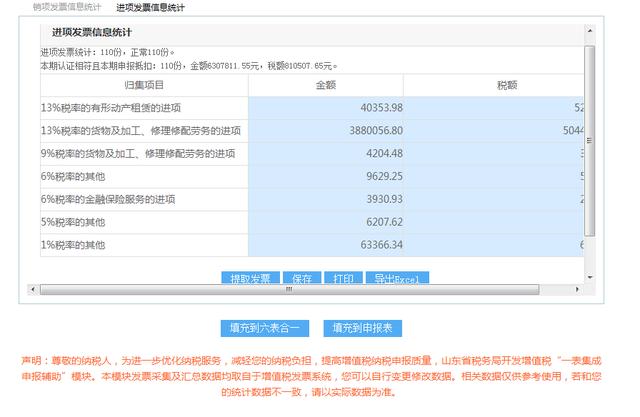
Task: Select amount cell 3880056.80
Action: click(326, 131)
